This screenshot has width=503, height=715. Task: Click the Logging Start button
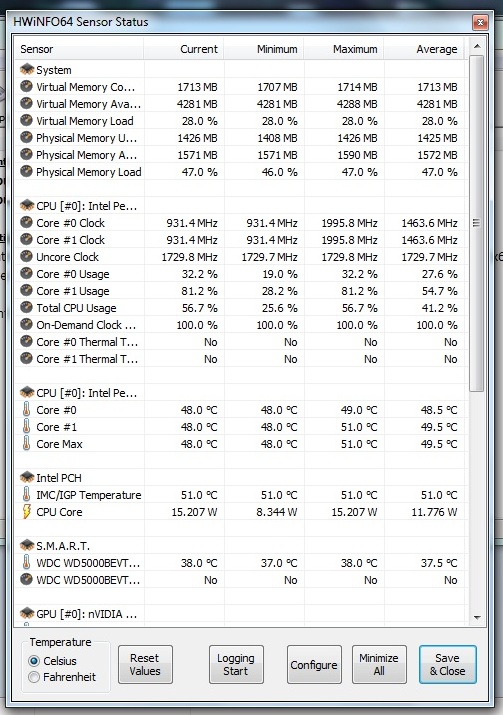coord(236,664)
